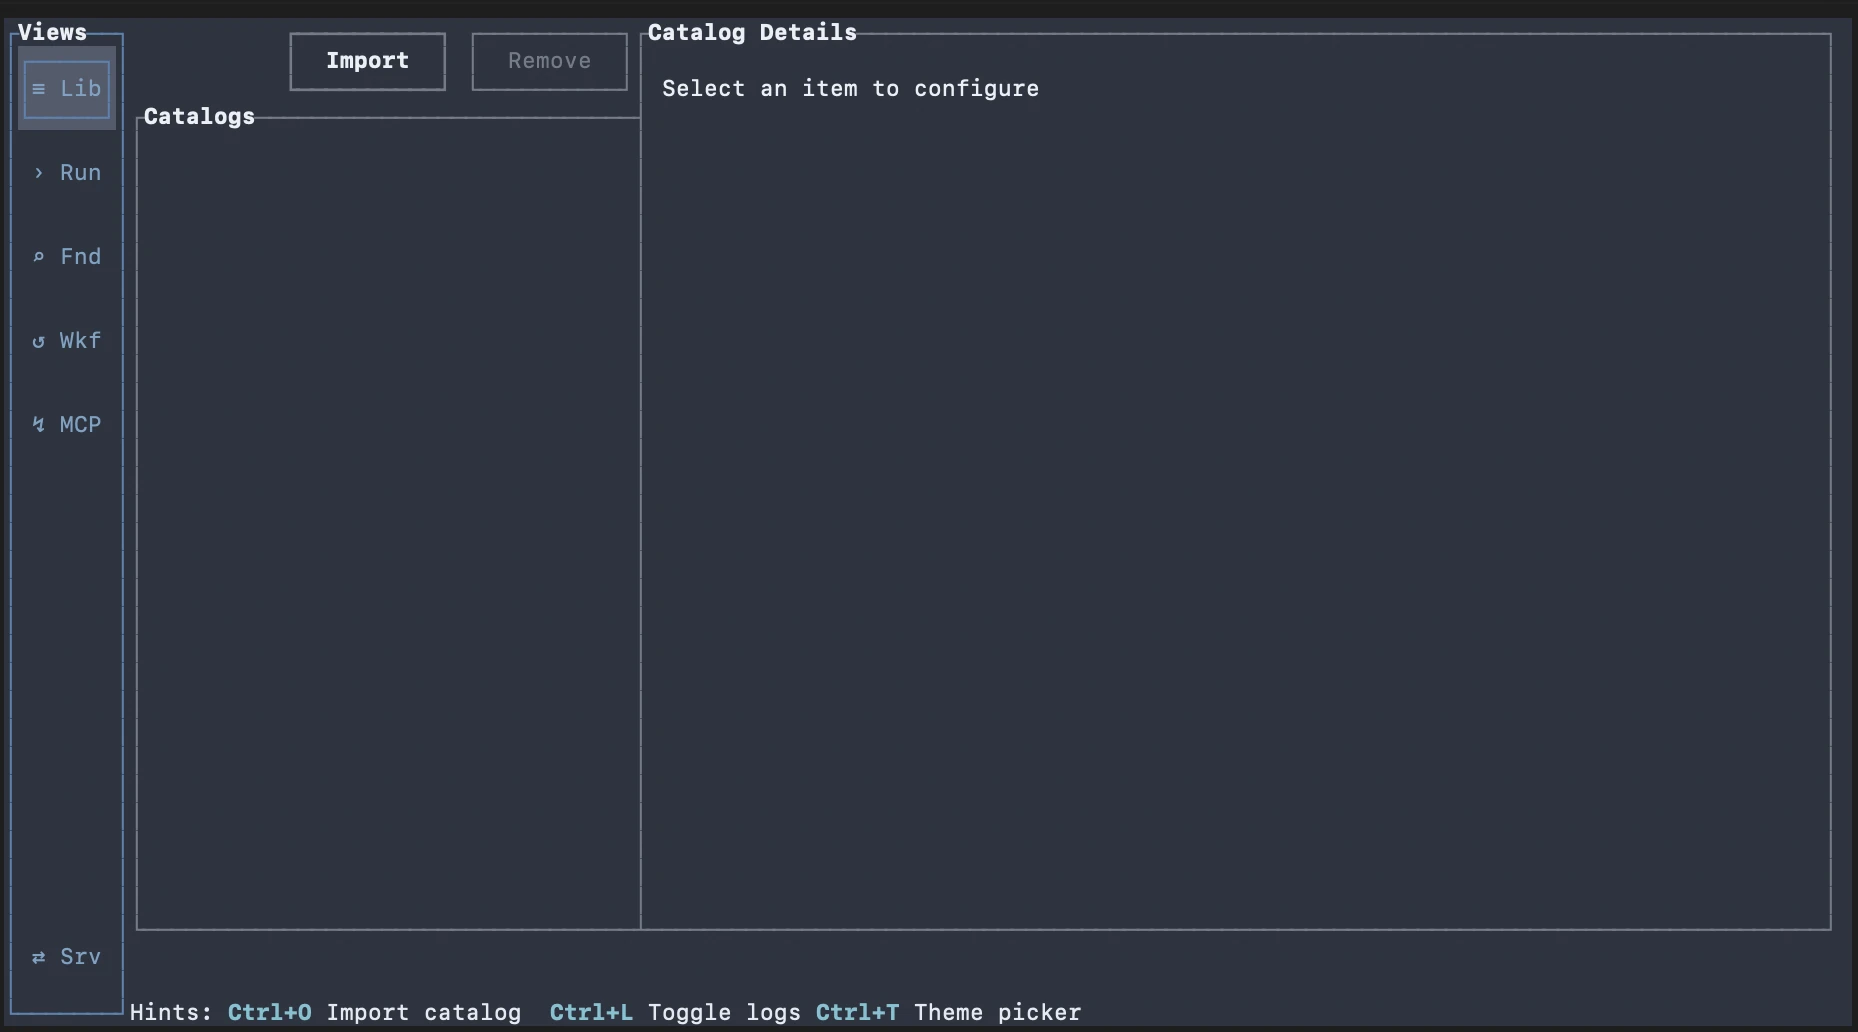Click the hamburger icon on the Lib entry

click(x=39, y=89)
